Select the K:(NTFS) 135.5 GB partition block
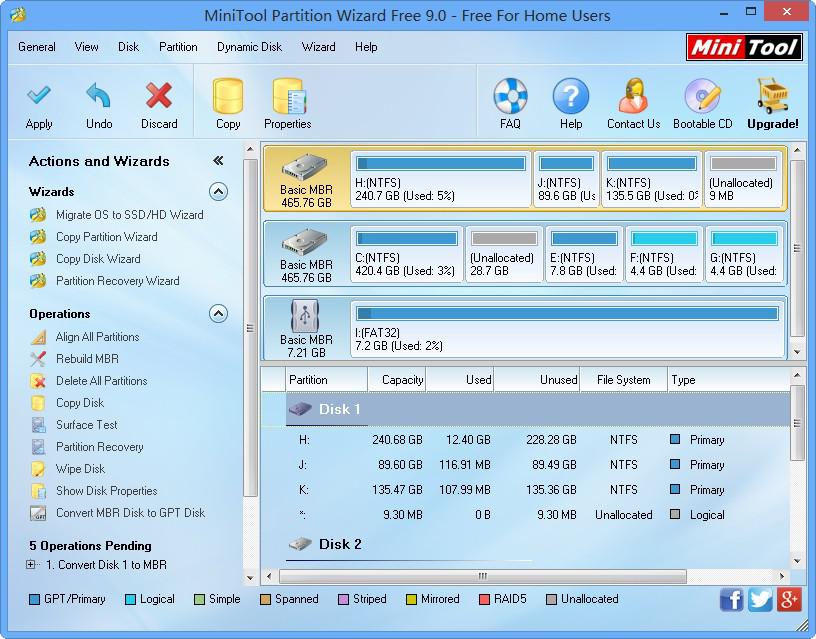816x639 pixels. (652, 179)
